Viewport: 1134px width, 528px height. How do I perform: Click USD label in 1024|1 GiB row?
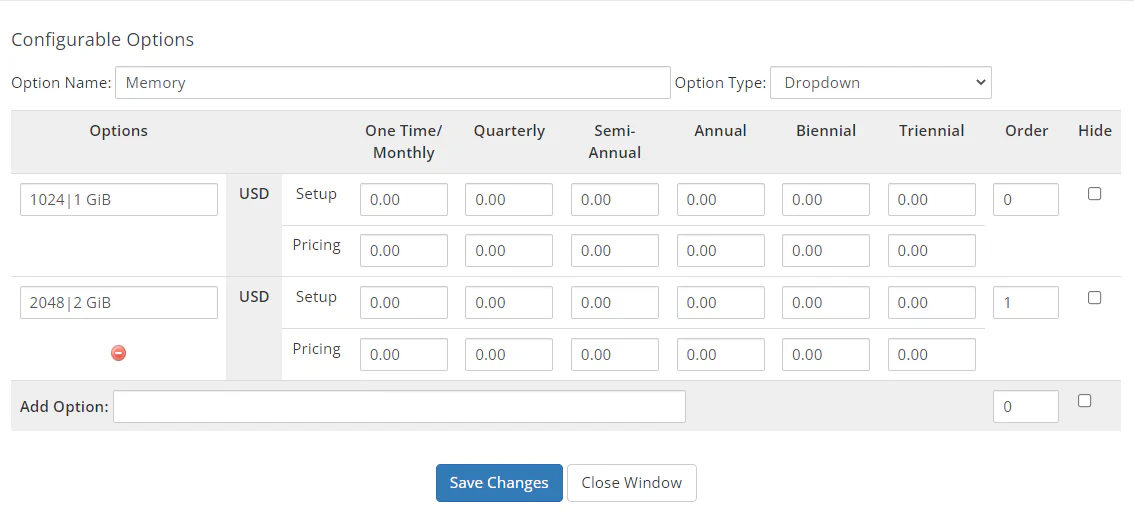click(x=254, y=194)
